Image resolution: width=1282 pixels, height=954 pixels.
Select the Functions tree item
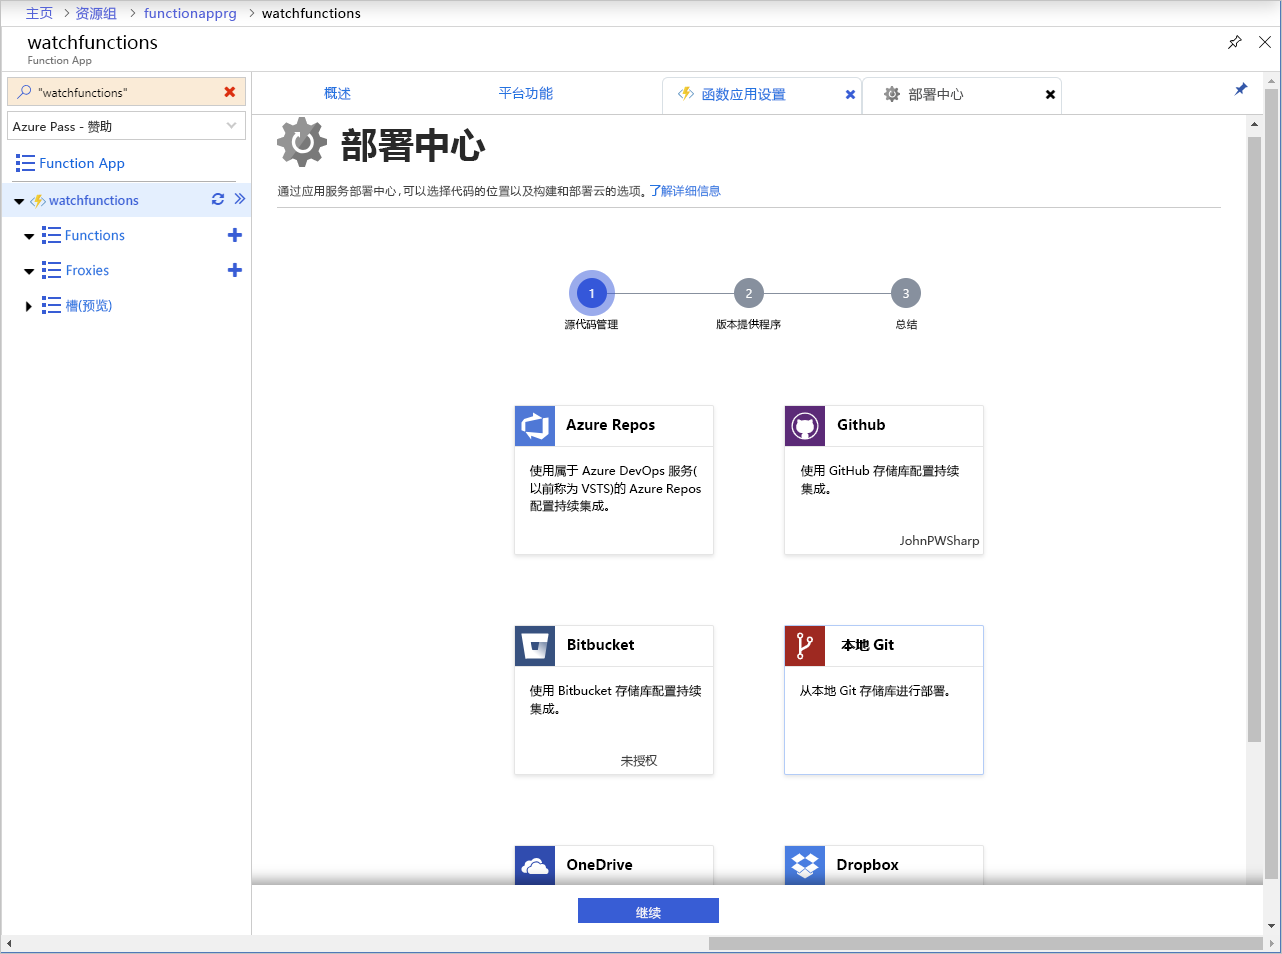(x=95, y=235)
